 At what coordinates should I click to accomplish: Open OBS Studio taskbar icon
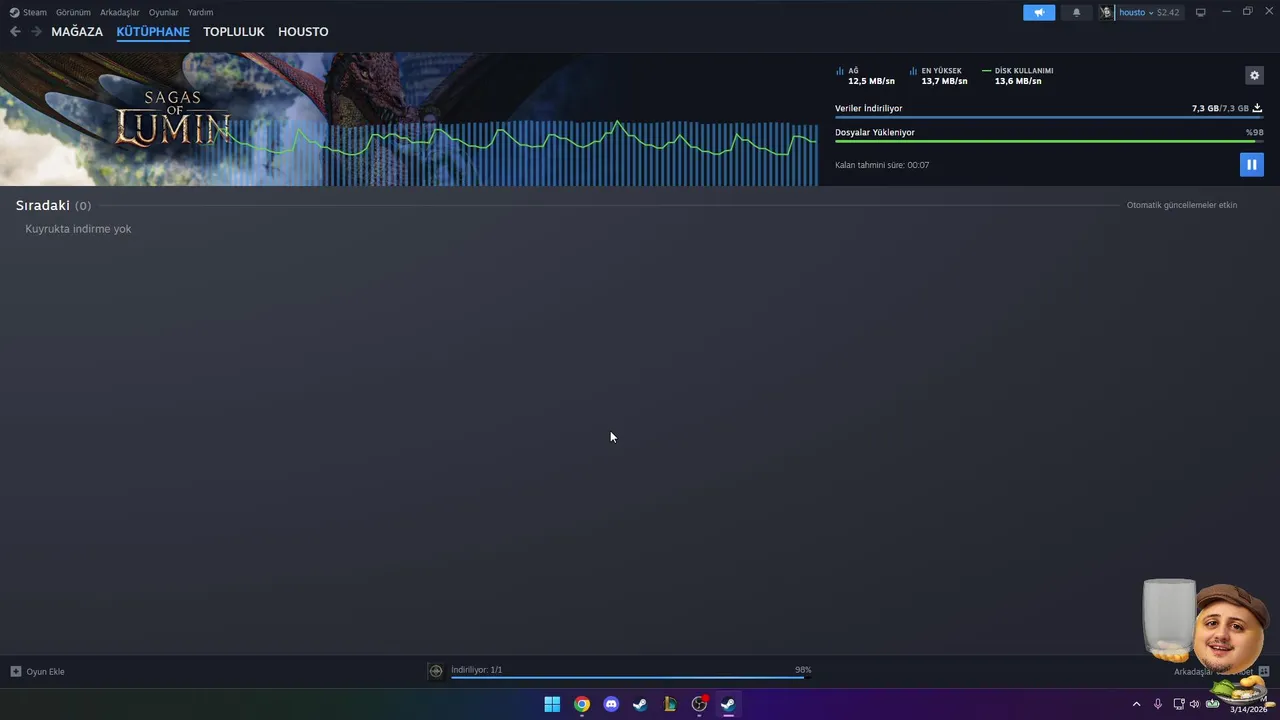[x=699, y=704]
